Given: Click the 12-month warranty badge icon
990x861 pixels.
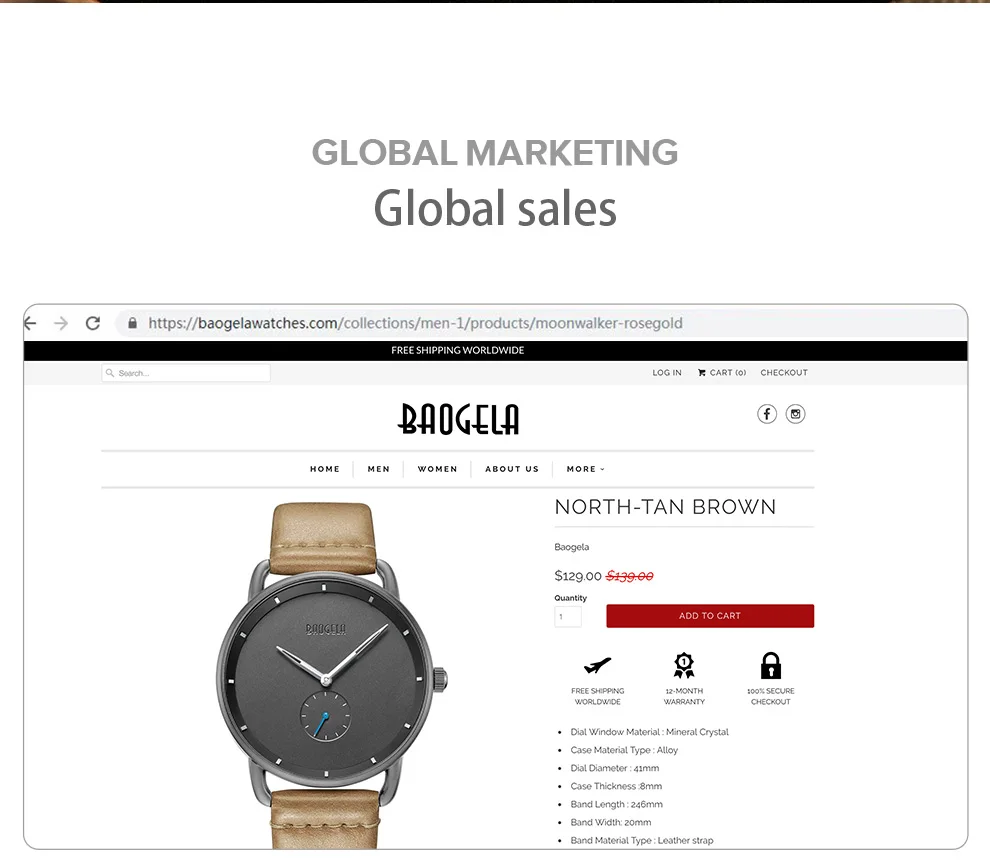Looking at the screenshot, I should coord(684,665).
